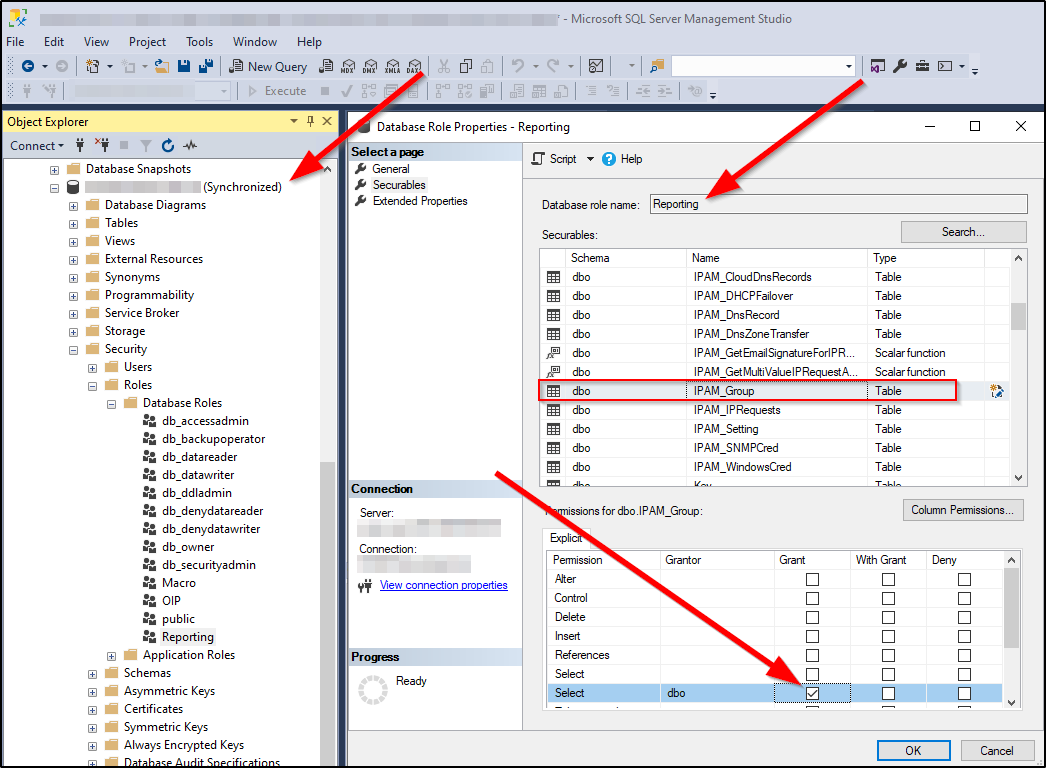Viewport: 1046px width, 768px height.
Task: Expand the Schemas folder
Action: [x=93, y=675]
